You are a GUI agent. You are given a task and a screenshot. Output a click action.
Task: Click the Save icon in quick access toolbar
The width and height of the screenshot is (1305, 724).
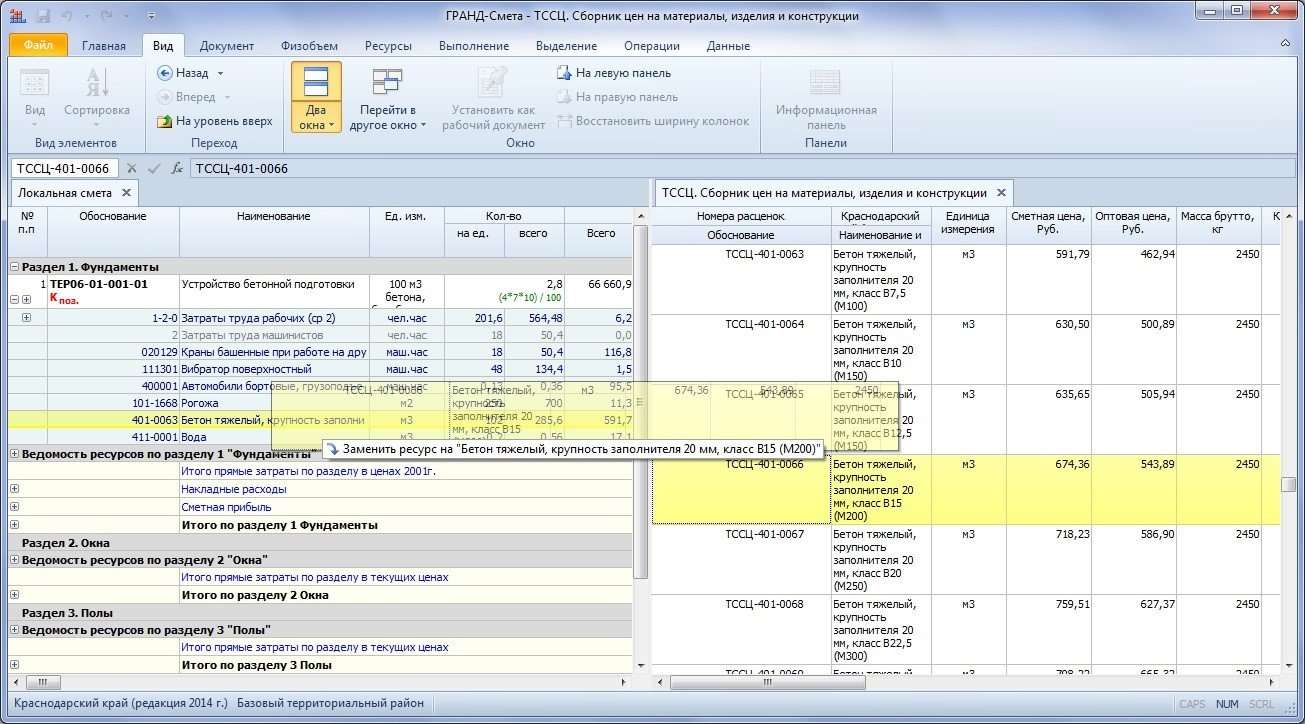(x=43, y=16)
